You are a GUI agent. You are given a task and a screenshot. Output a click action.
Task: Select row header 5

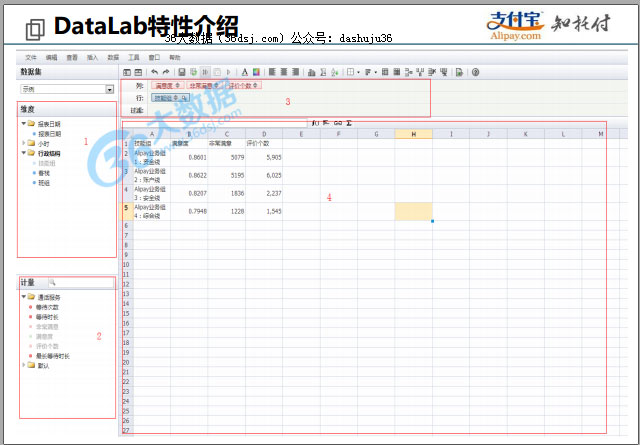[126, 211]
